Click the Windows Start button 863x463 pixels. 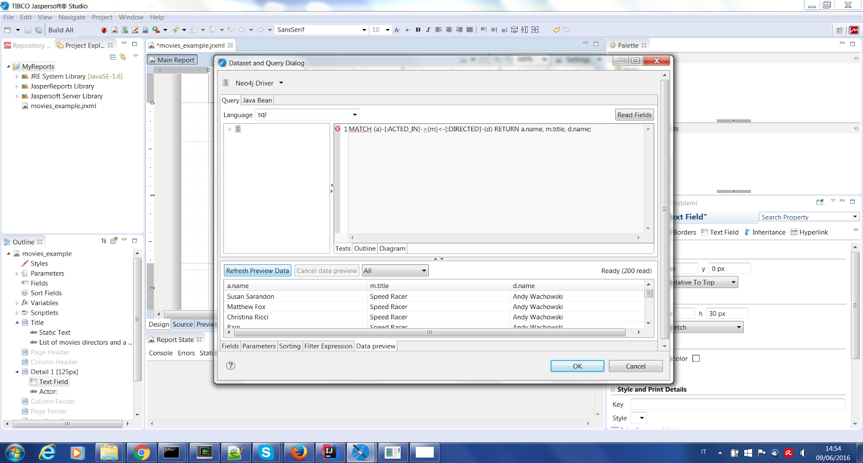pyautogui.click(x=15, y=453)
